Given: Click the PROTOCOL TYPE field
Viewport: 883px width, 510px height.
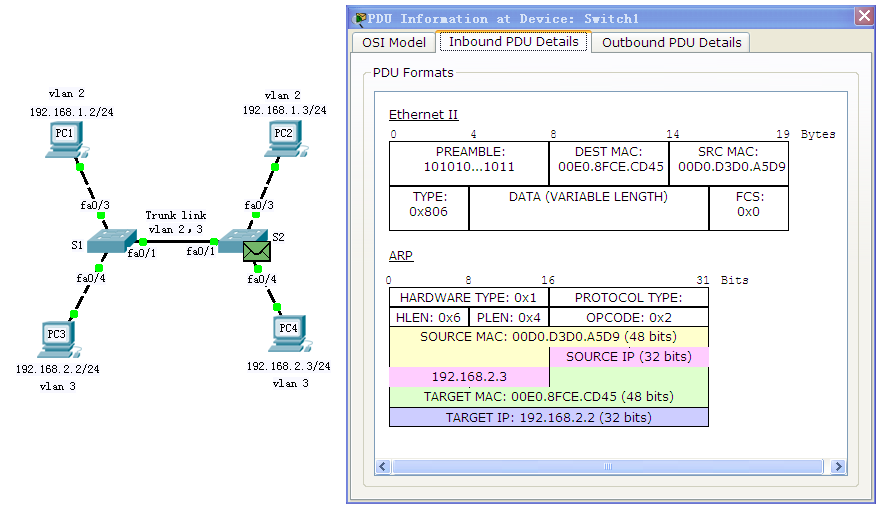Looking at the screenshot, I should (629, 298).
